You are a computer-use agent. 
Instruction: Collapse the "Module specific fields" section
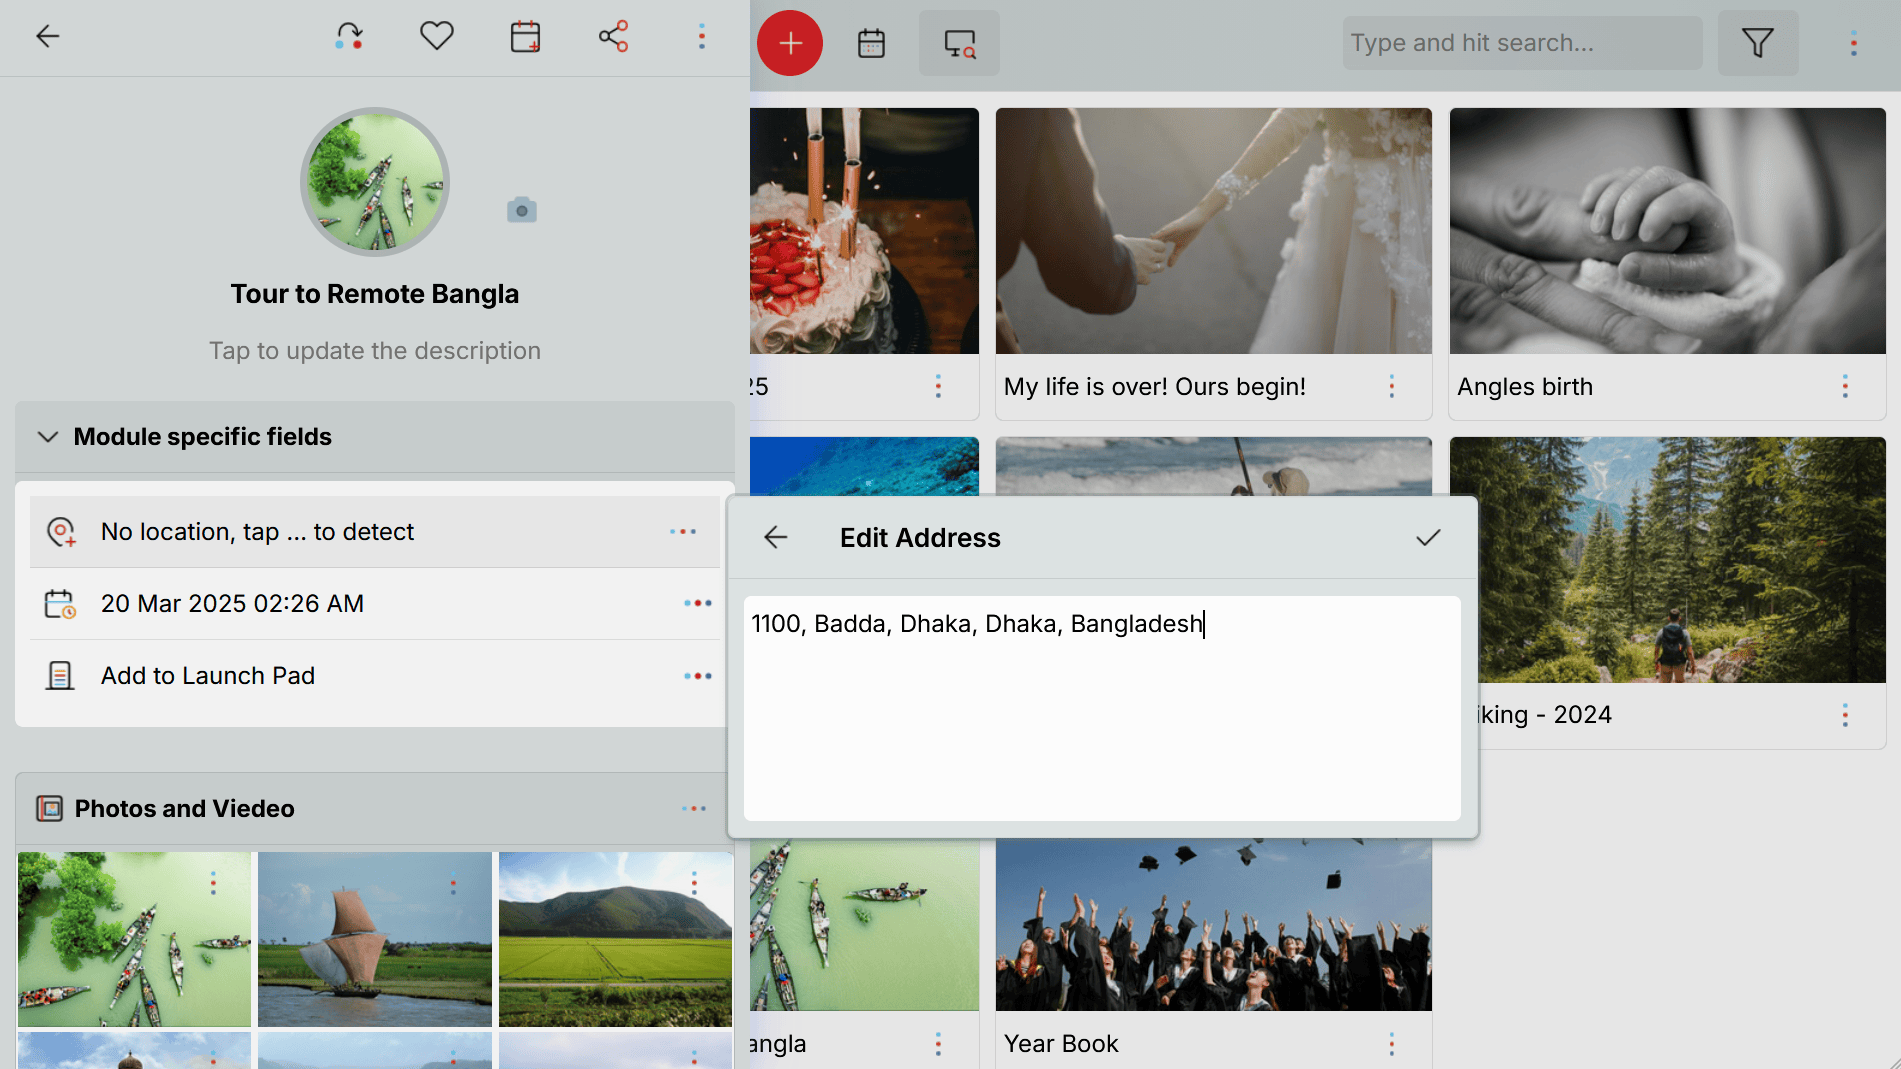pyautogui.click(x=47, y=436)
